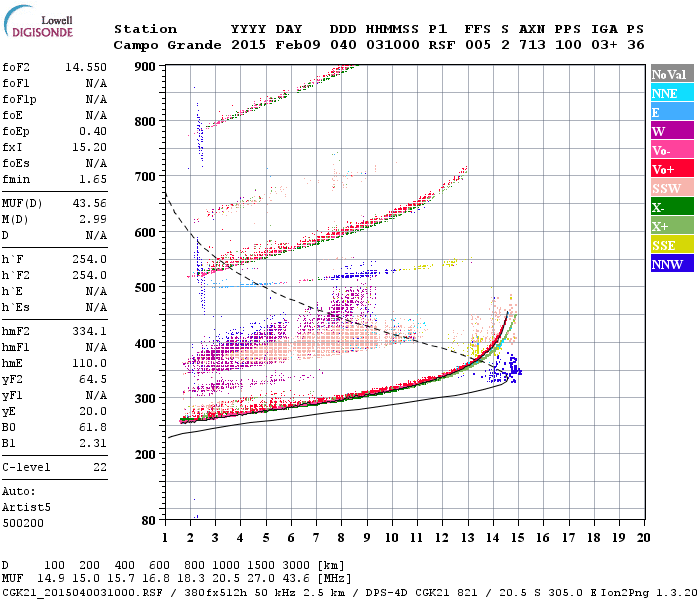Select the NNW blue legend swatch
Image resolution: width=700 pixels, height=600 pixels.
point(672,264)
